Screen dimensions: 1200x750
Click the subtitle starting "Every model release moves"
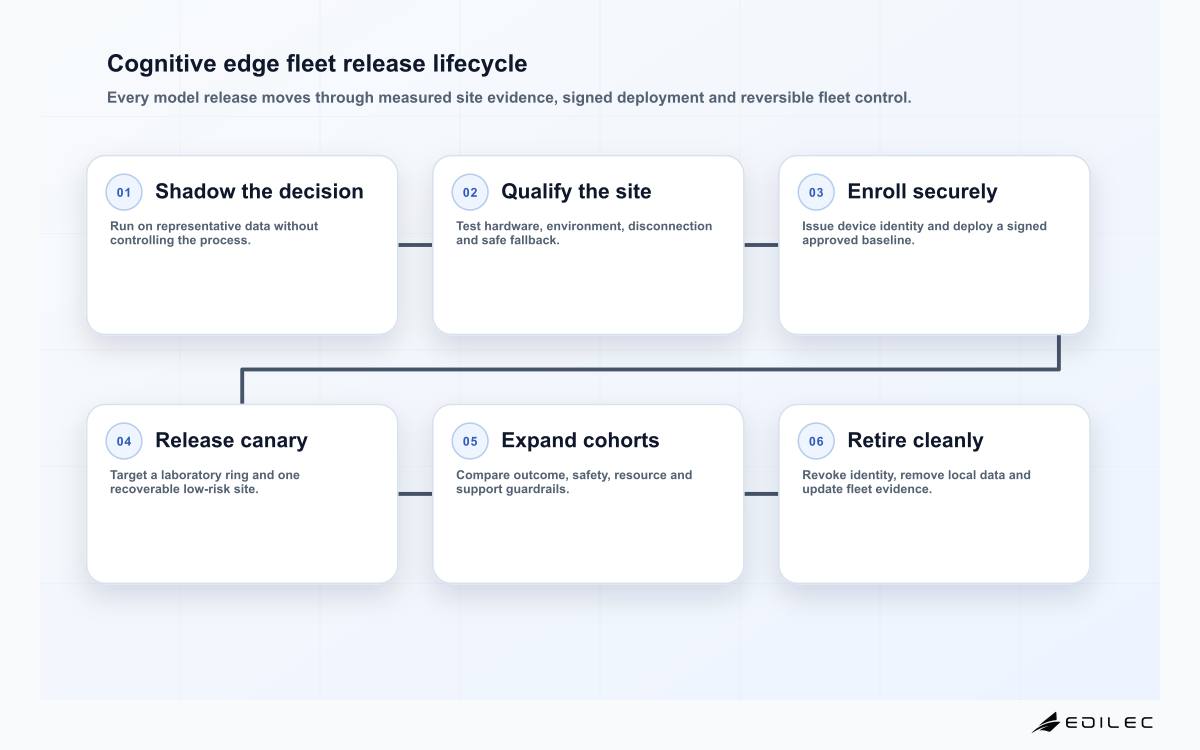click(509, 98)
